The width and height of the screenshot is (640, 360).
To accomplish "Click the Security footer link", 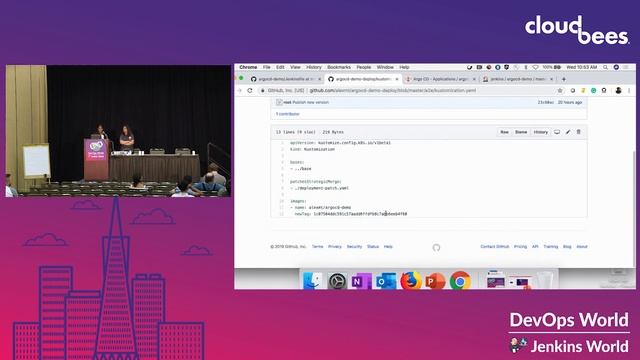I will (x=354, y=247).
